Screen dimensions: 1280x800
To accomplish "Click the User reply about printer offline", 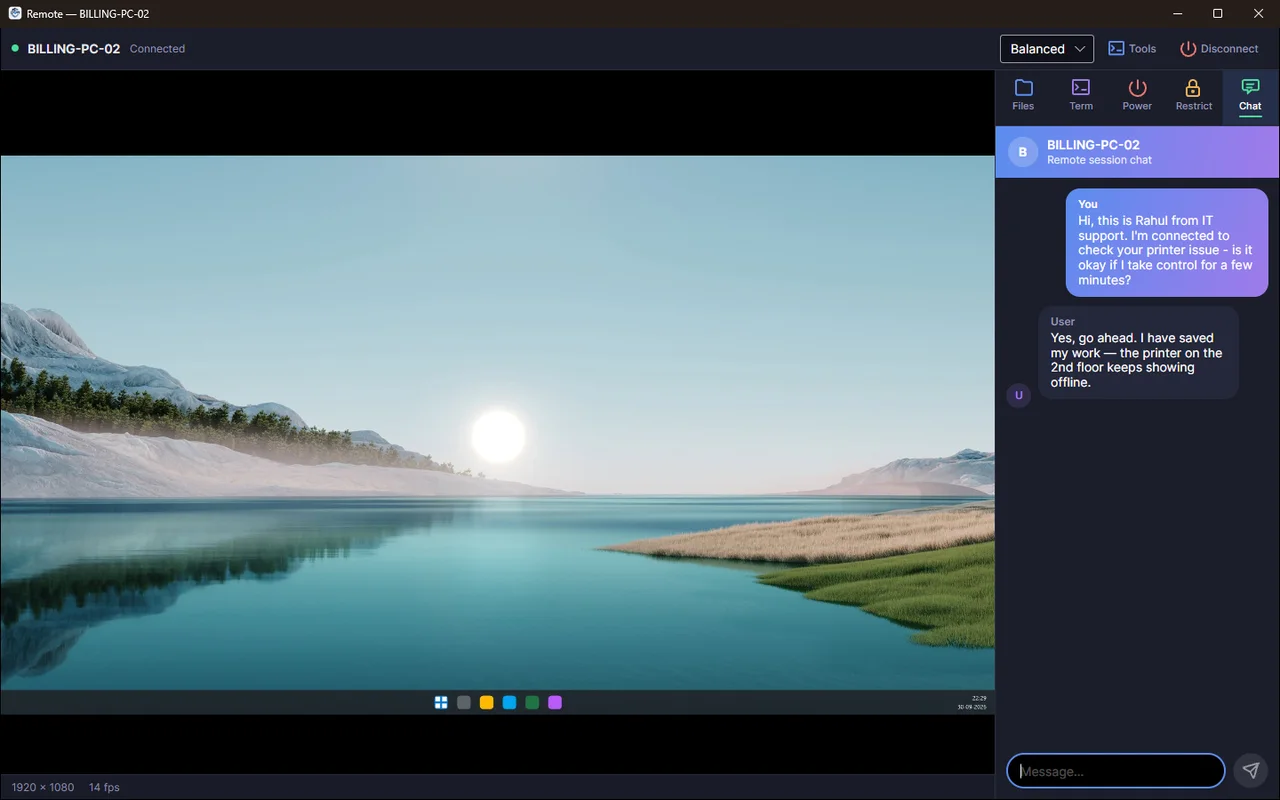I will coord(1138,352).
